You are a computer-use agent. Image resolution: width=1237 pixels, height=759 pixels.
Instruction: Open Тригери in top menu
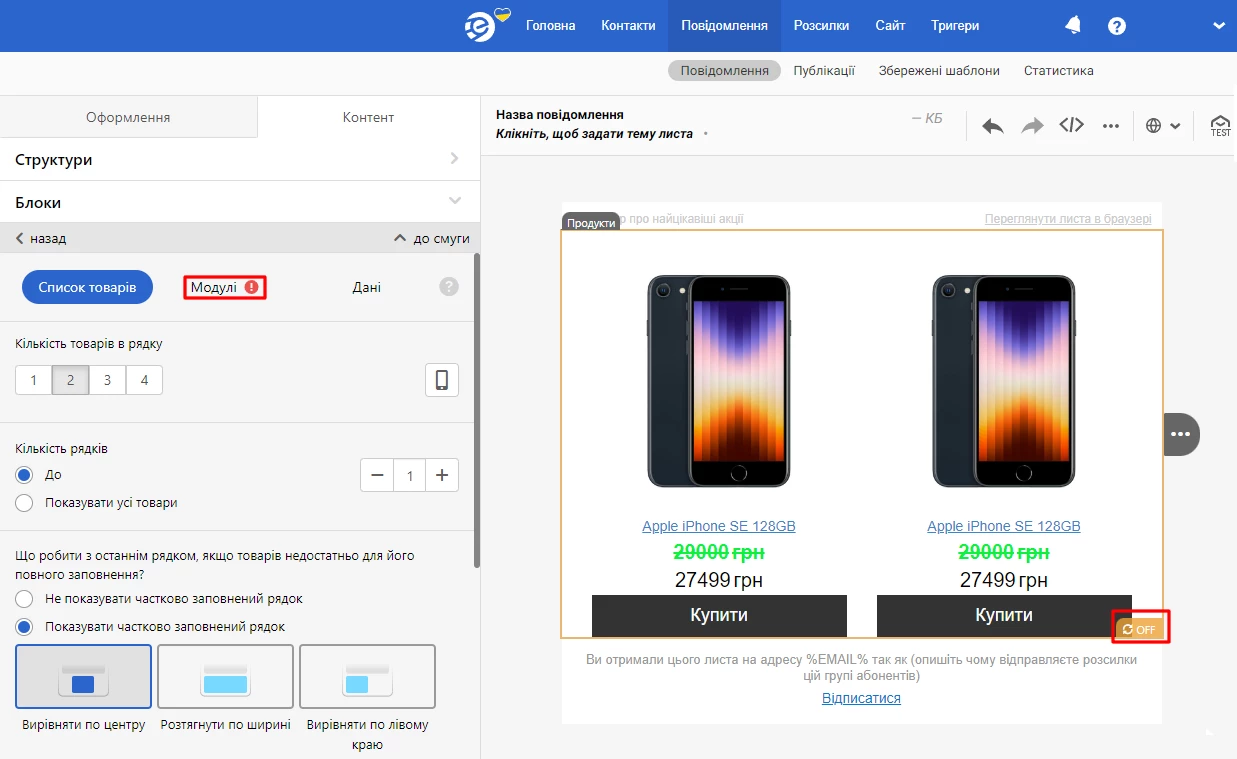tap(955, 26)
